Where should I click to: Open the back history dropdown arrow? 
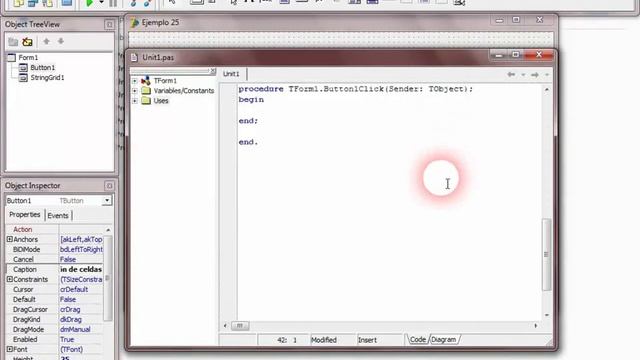coord(523,75)
